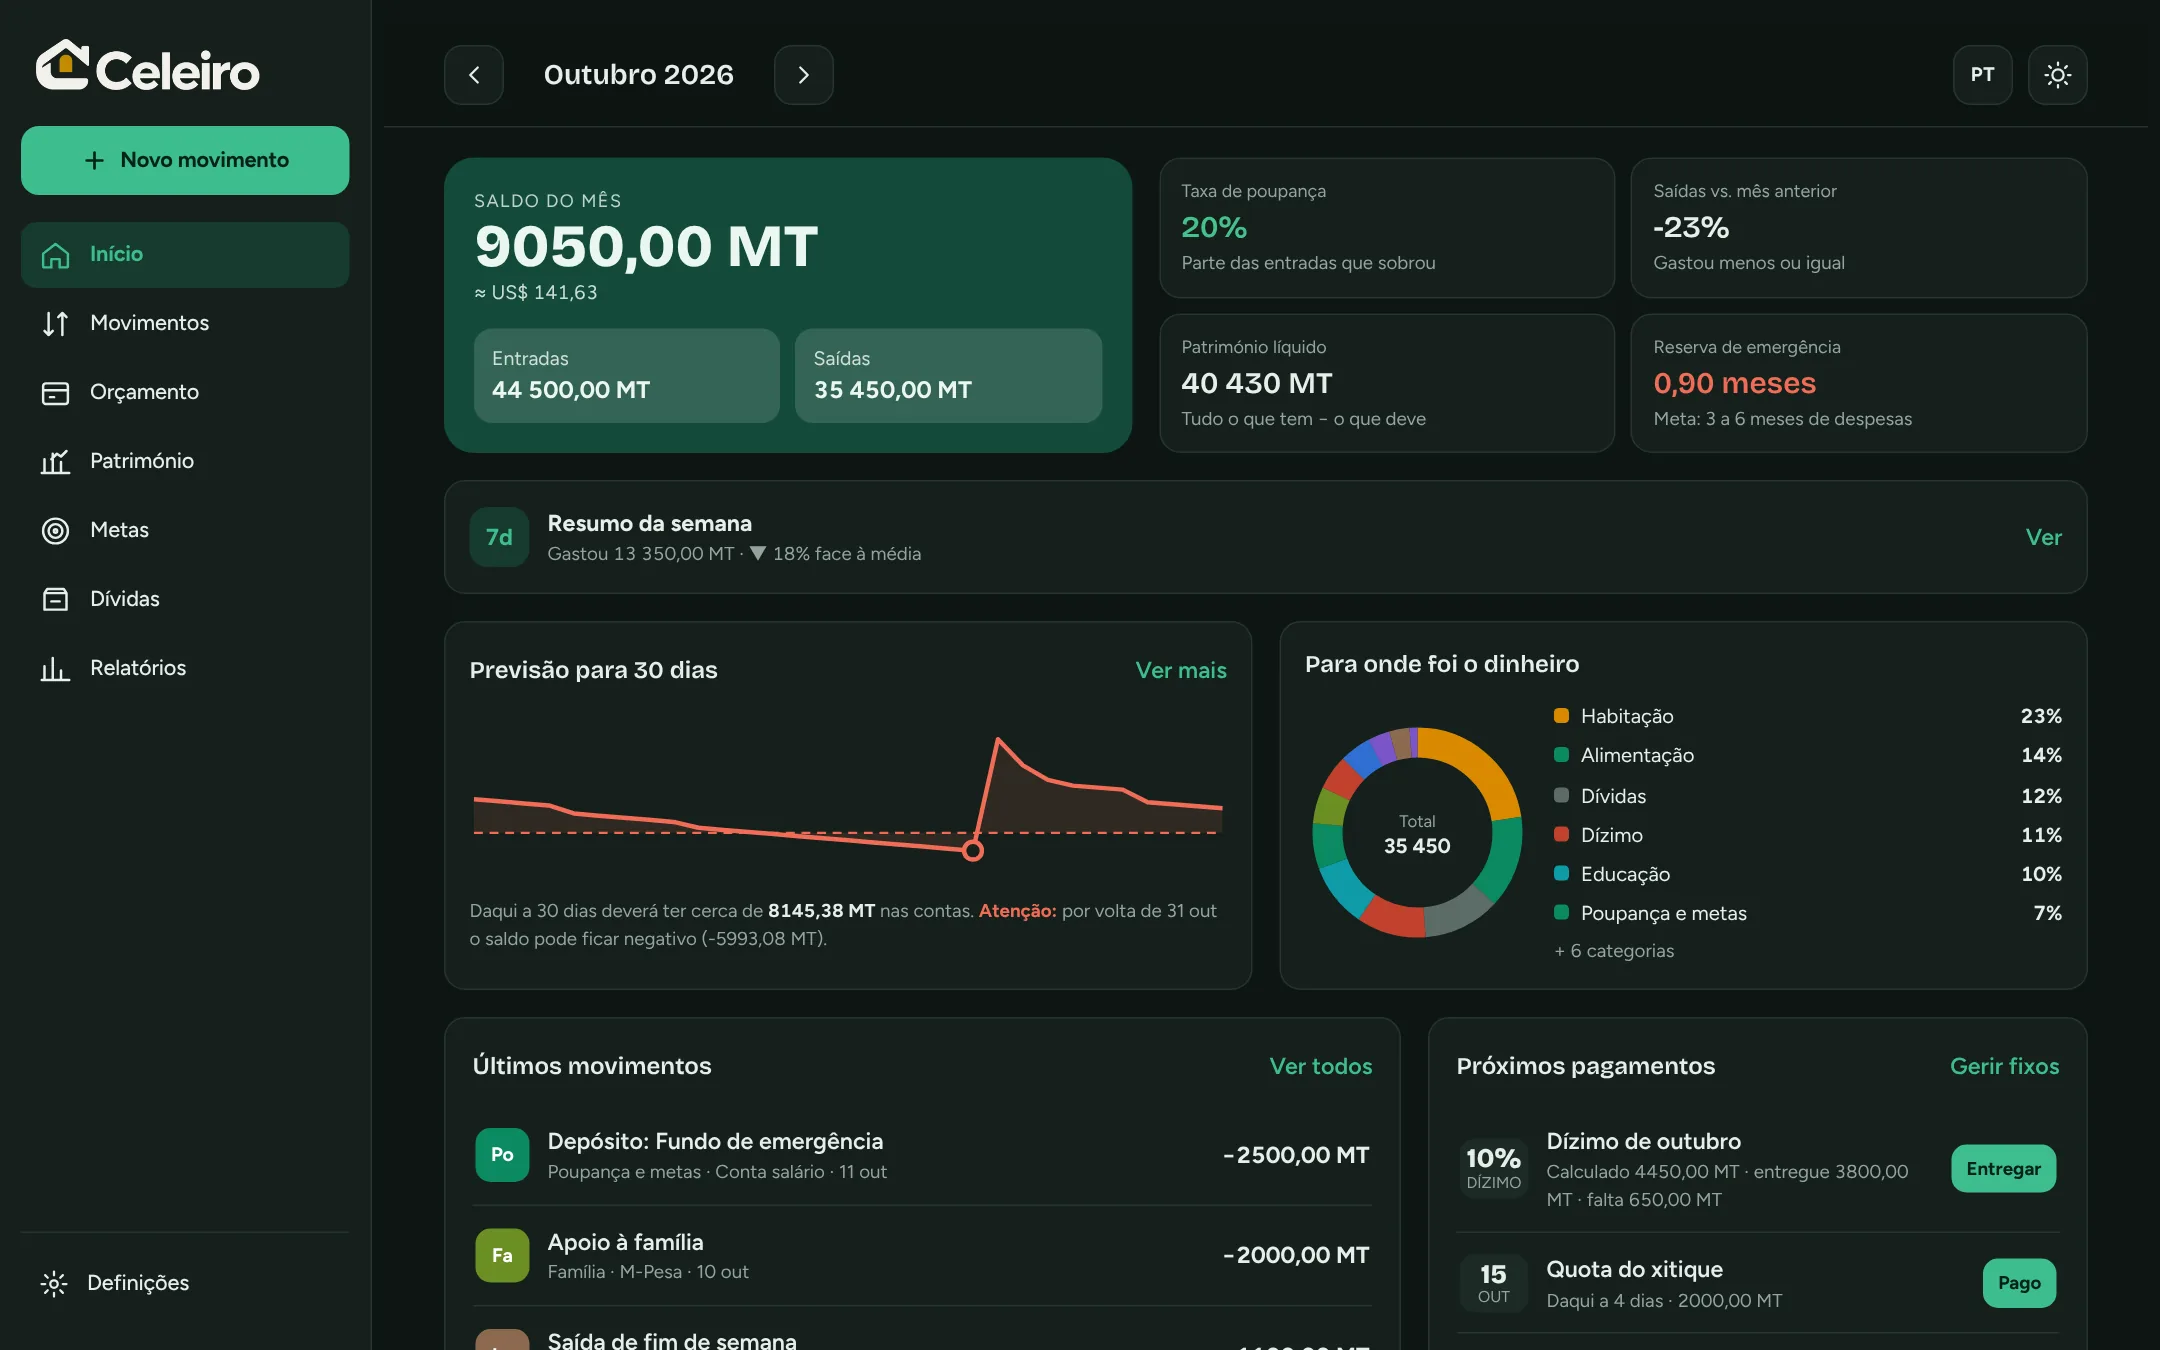Open the Património líquido card
Image resolution: width=2160 pixels, height=1350 pixels.
tap(1387, 384)
